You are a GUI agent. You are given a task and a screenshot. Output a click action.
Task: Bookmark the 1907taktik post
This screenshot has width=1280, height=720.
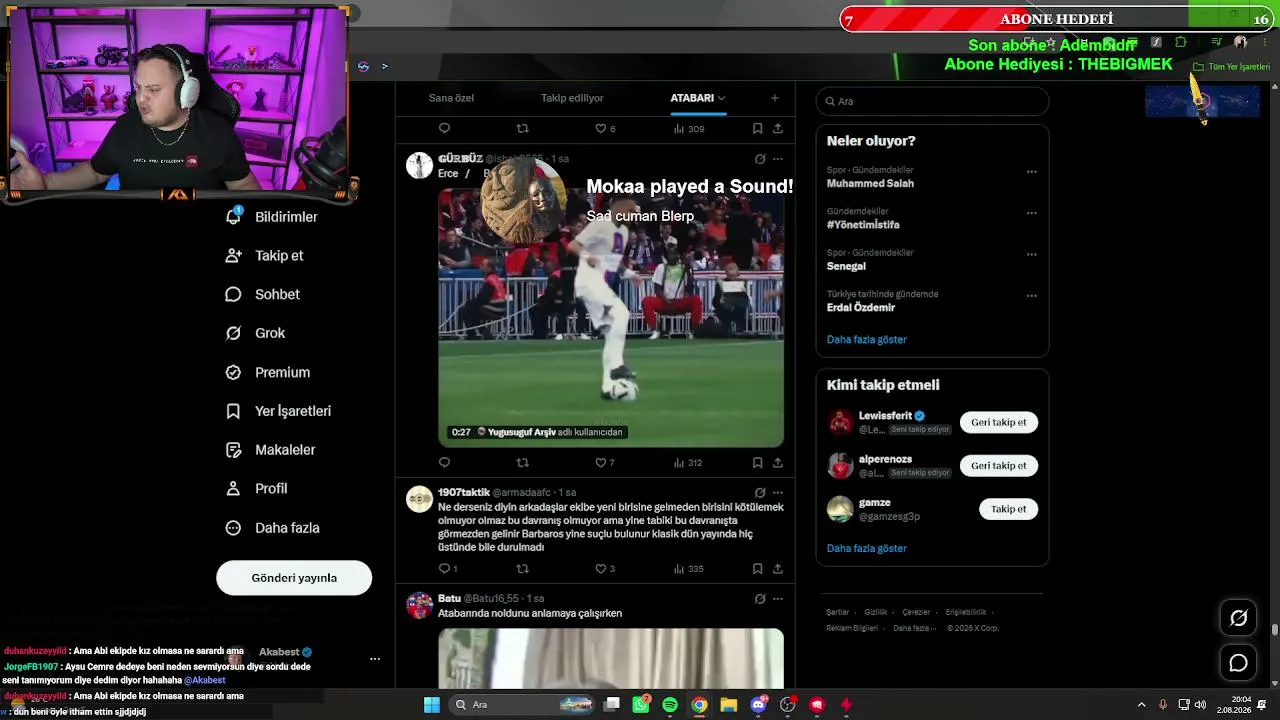[757, 568]
